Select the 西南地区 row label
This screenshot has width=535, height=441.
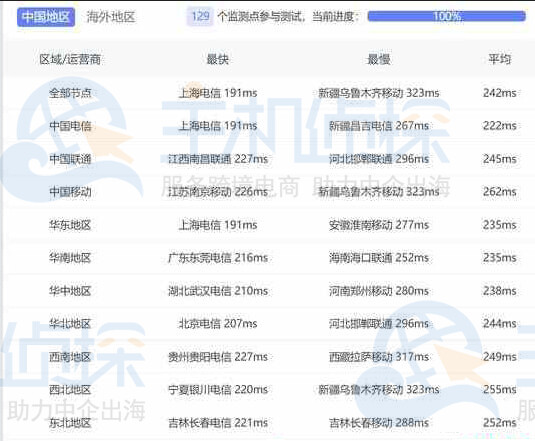click(x=70, y=357)
